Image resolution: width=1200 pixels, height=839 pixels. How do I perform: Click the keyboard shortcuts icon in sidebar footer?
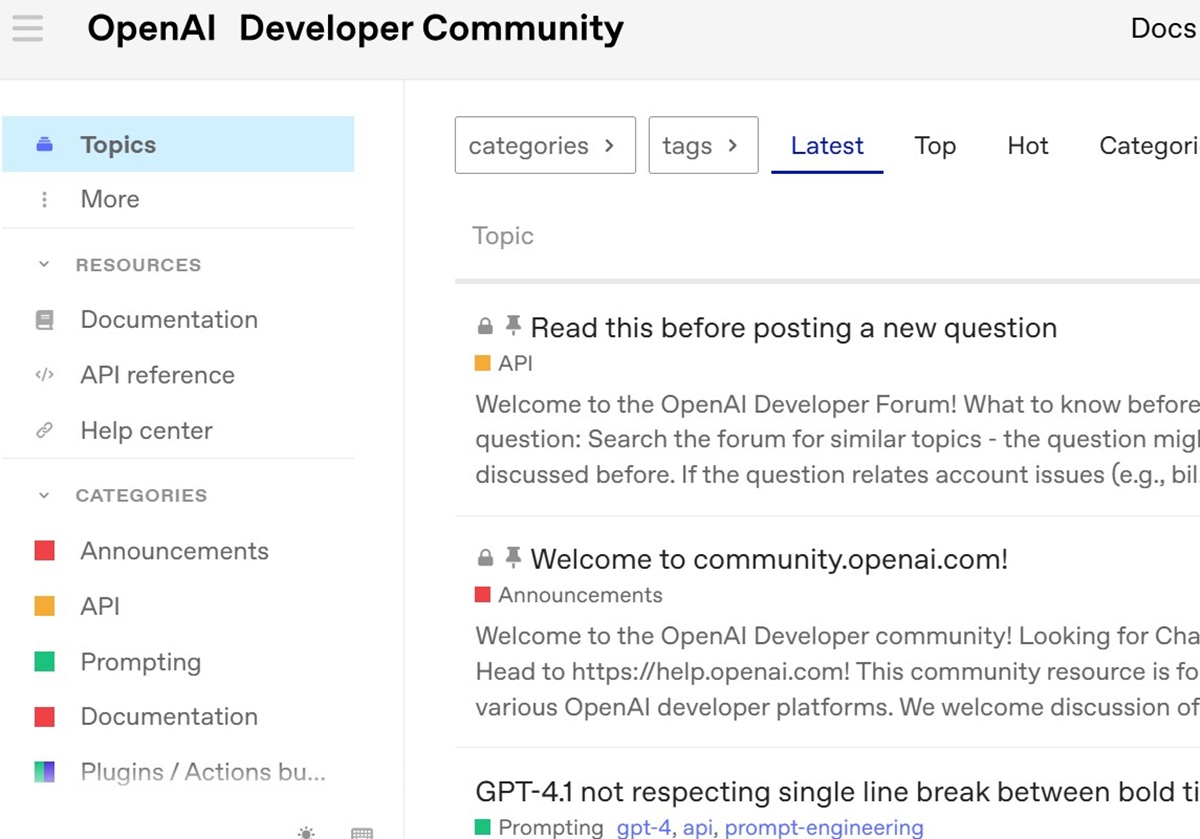(362, 832)
